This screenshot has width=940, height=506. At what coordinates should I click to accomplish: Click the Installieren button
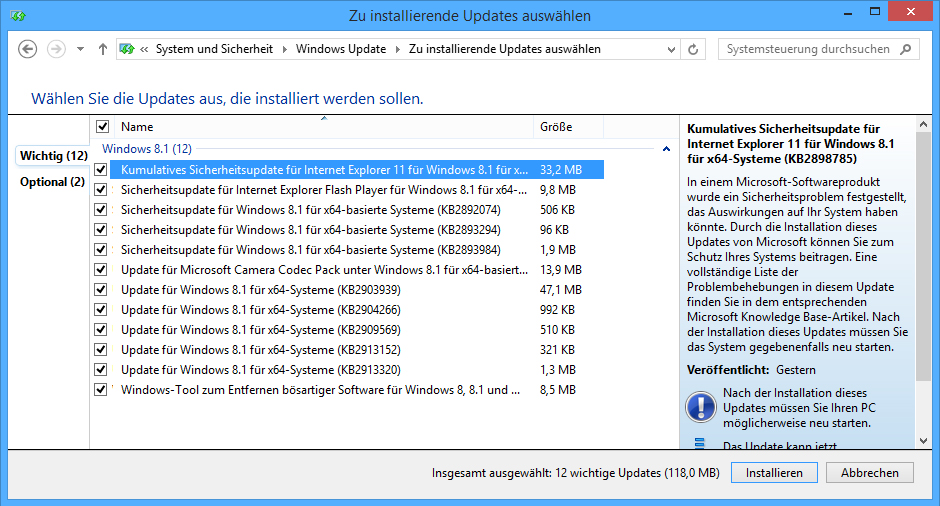coord(774,472)
